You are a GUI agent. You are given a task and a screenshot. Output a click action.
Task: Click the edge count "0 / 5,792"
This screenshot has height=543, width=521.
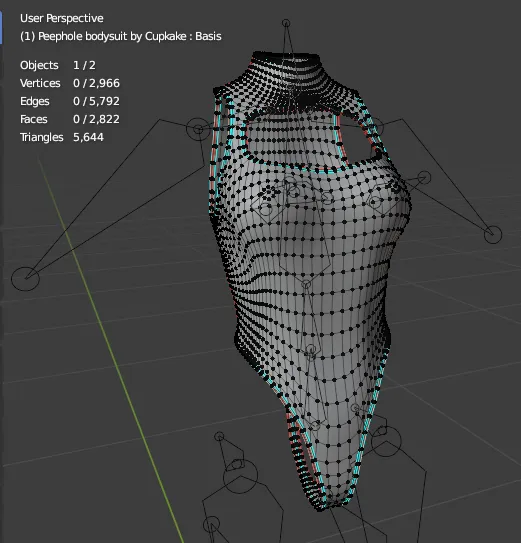click(x=96, y=101)
